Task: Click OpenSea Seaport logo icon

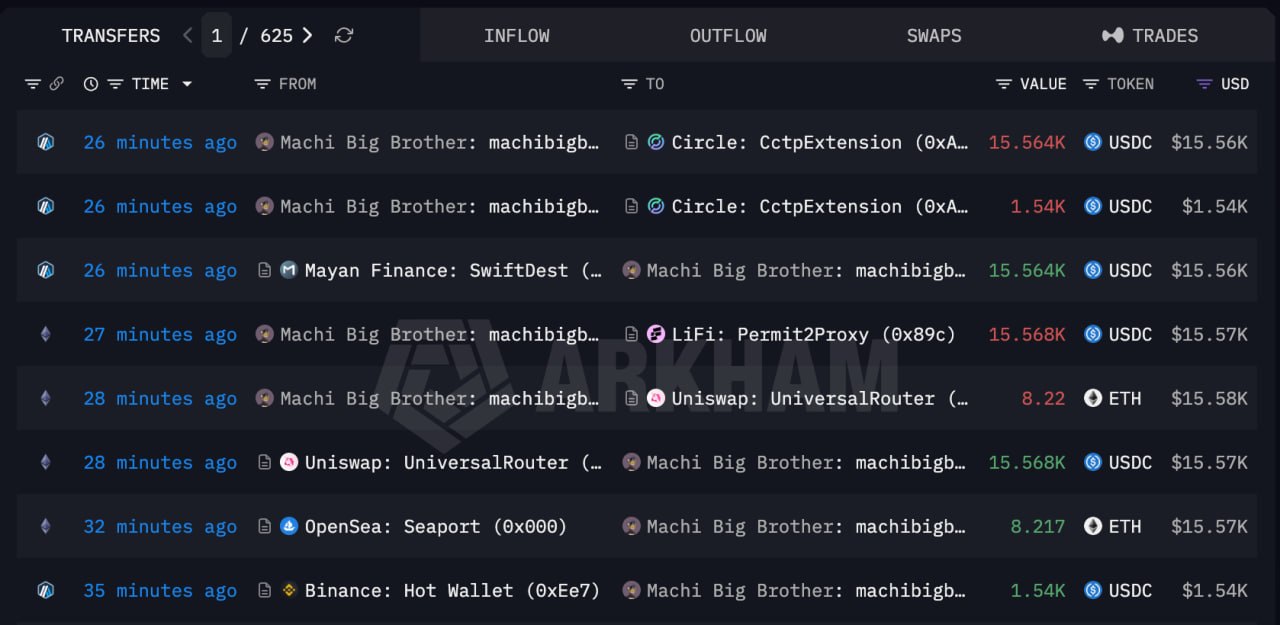Action: coord(289,526)
